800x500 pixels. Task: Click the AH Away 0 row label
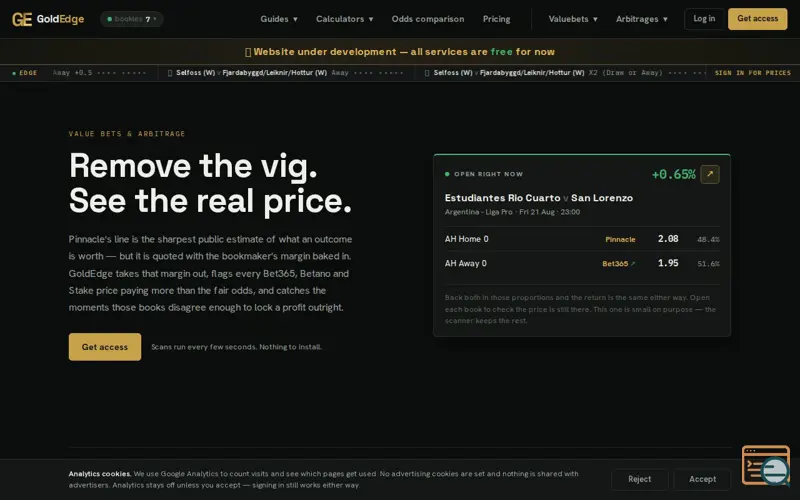[466, 263]
